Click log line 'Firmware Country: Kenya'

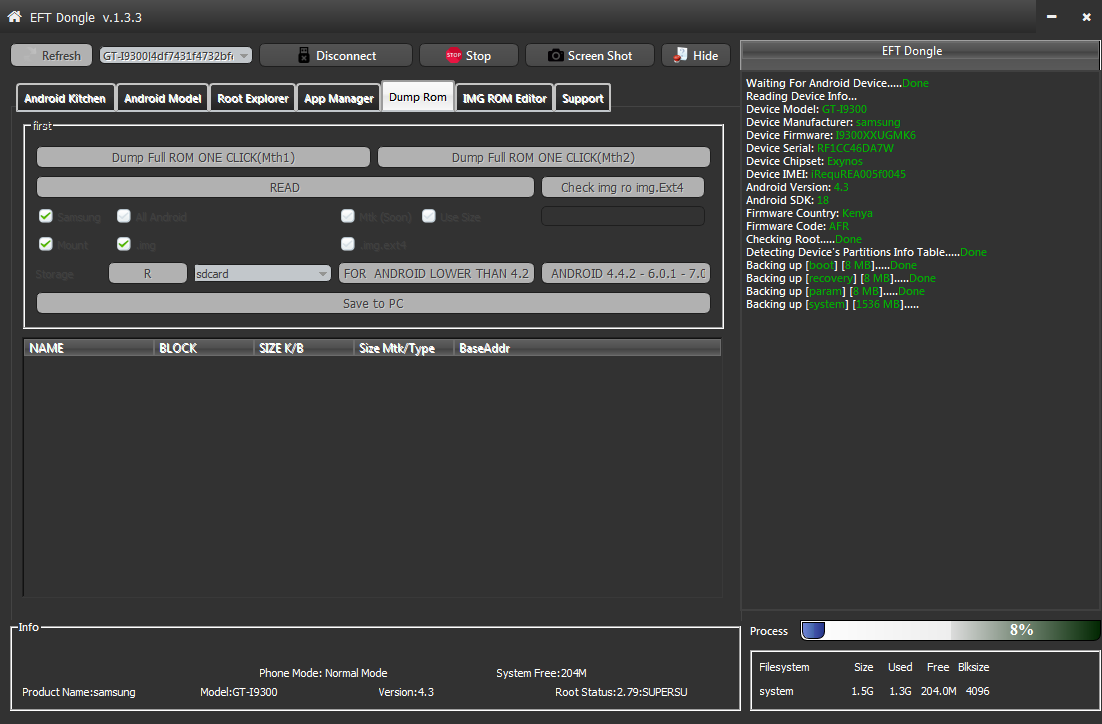[809, 213]
